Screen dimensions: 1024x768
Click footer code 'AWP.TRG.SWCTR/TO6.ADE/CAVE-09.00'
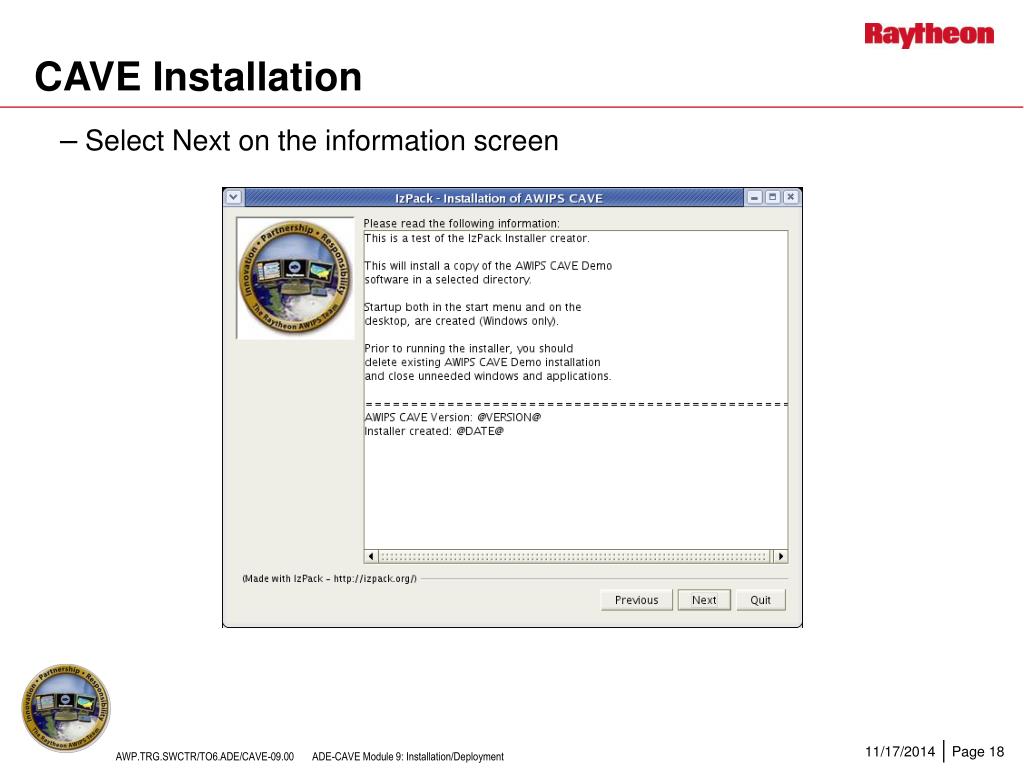(204, 756)
